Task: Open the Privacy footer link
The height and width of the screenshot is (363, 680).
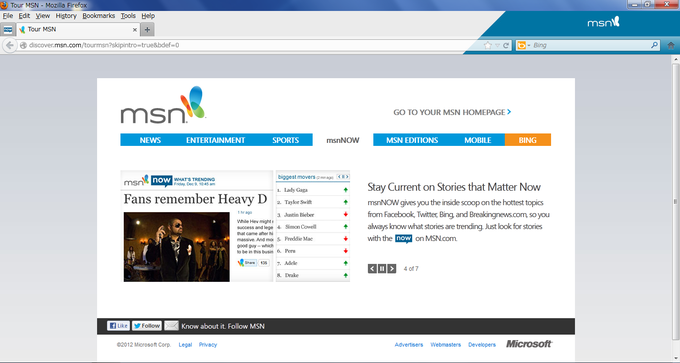Action: pos(208,345)
